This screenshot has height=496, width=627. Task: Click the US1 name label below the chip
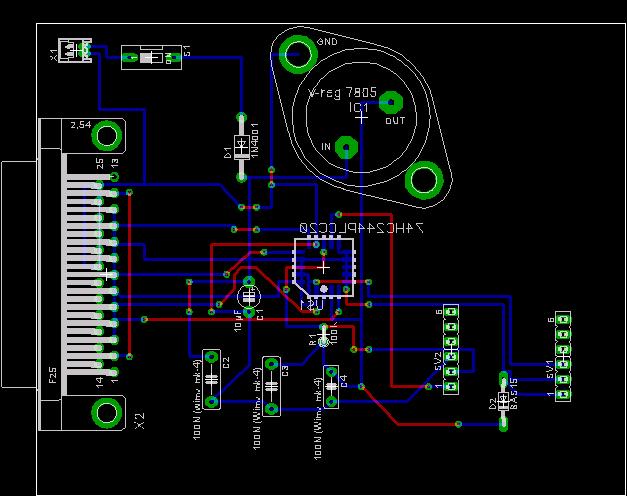(312, 305)
